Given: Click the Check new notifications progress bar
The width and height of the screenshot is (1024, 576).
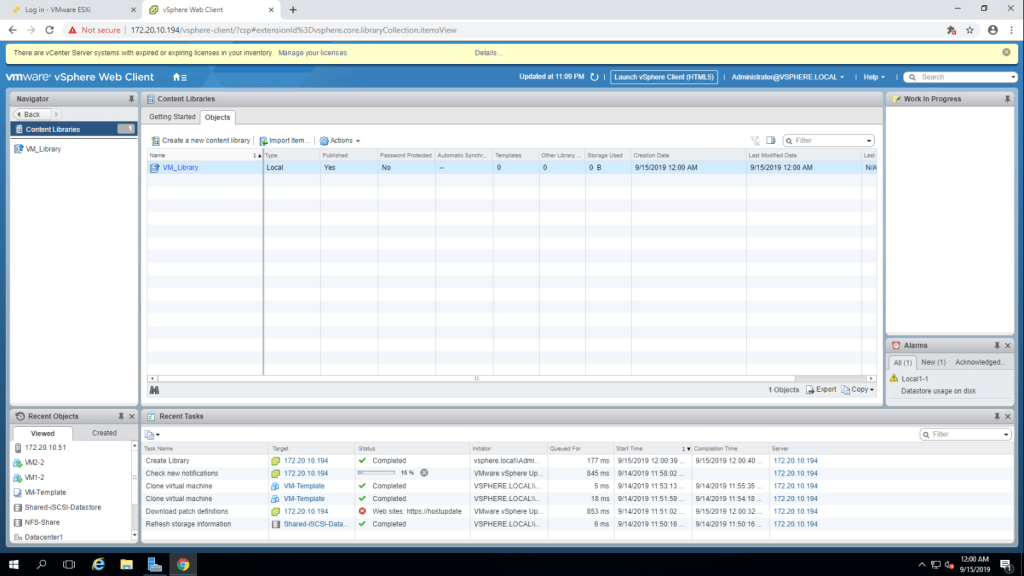Looking at the screenshot, I should point(377,473).
